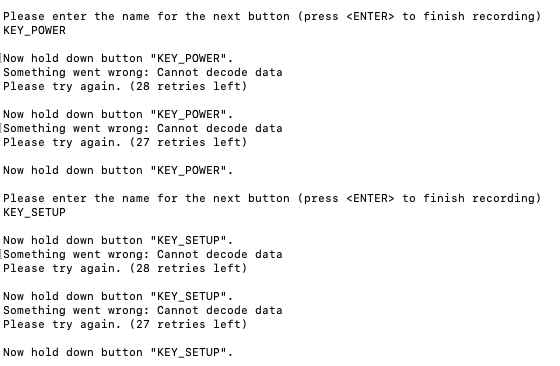Screen dimensions: 560x366
Task: Click "27 retries left" line in KEY_POWER section
Action: coord(125,142)
